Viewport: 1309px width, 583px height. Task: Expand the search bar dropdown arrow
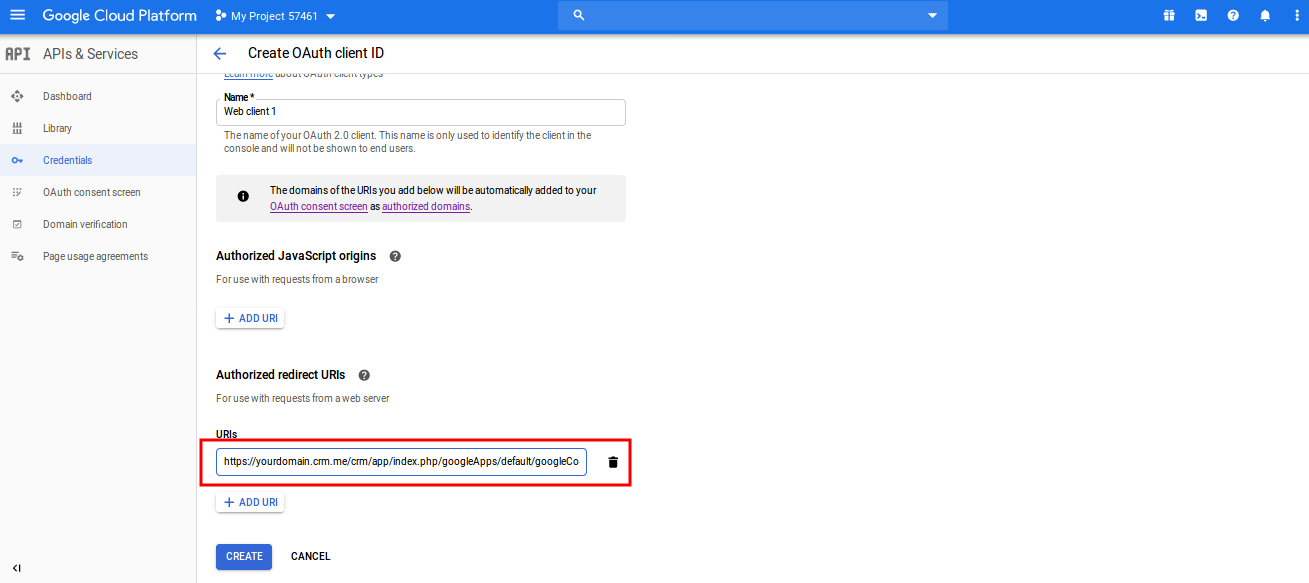(x=932, y=16)
